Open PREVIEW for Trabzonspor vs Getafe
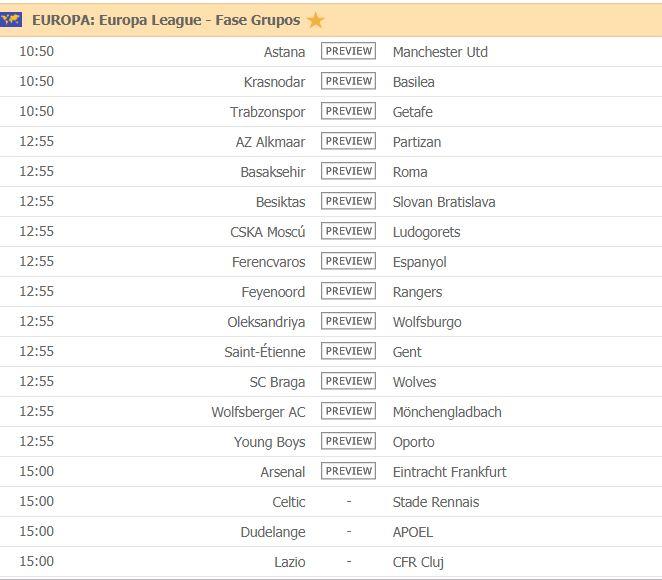Image resolution: width=662 pixels, height=580 pixels. pos(348,111)
